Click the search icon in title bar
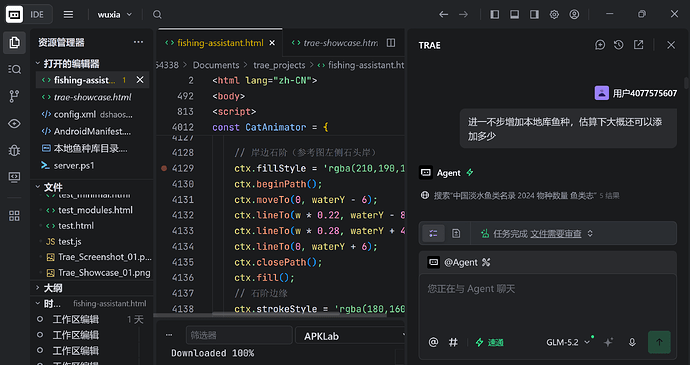The image size is (690, 365). [157, 15]
